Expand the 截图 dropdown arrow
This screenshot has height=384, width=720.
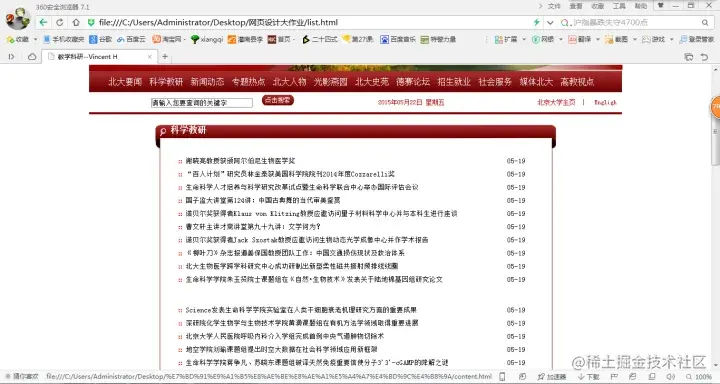tap(635, 40)
